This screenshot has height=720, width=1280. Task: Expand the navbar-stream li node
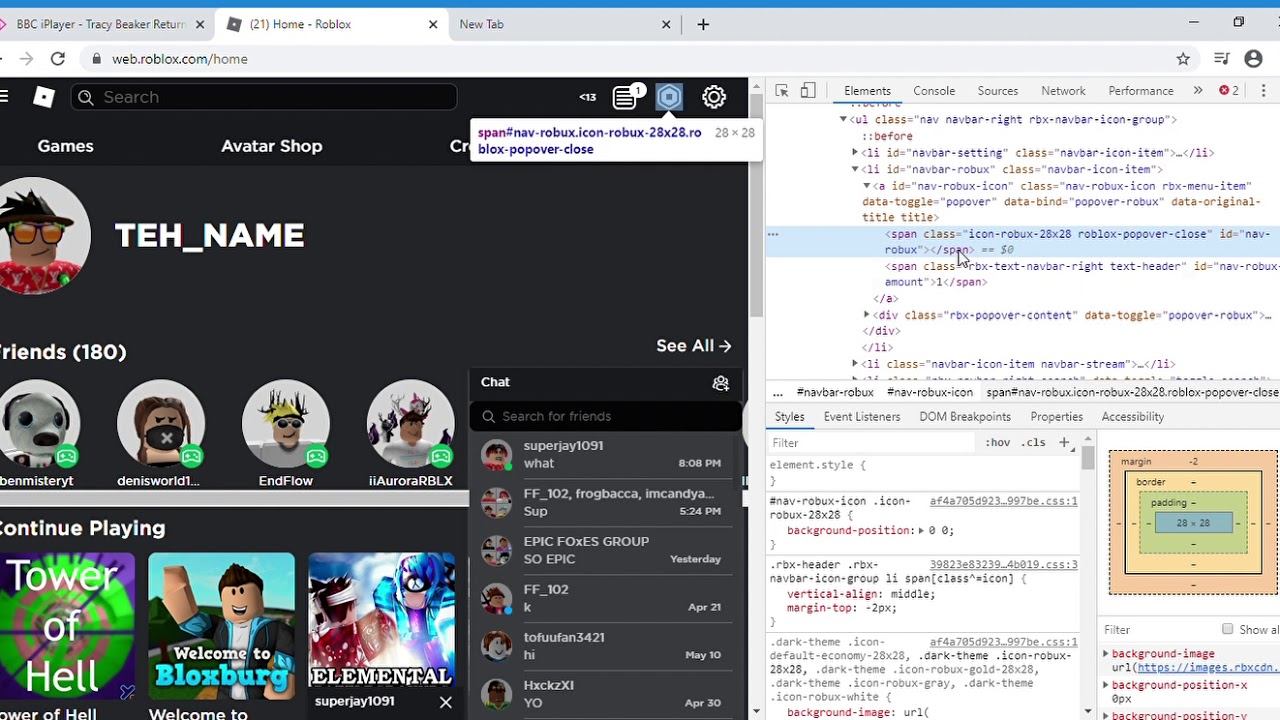(x=855, y=364)
